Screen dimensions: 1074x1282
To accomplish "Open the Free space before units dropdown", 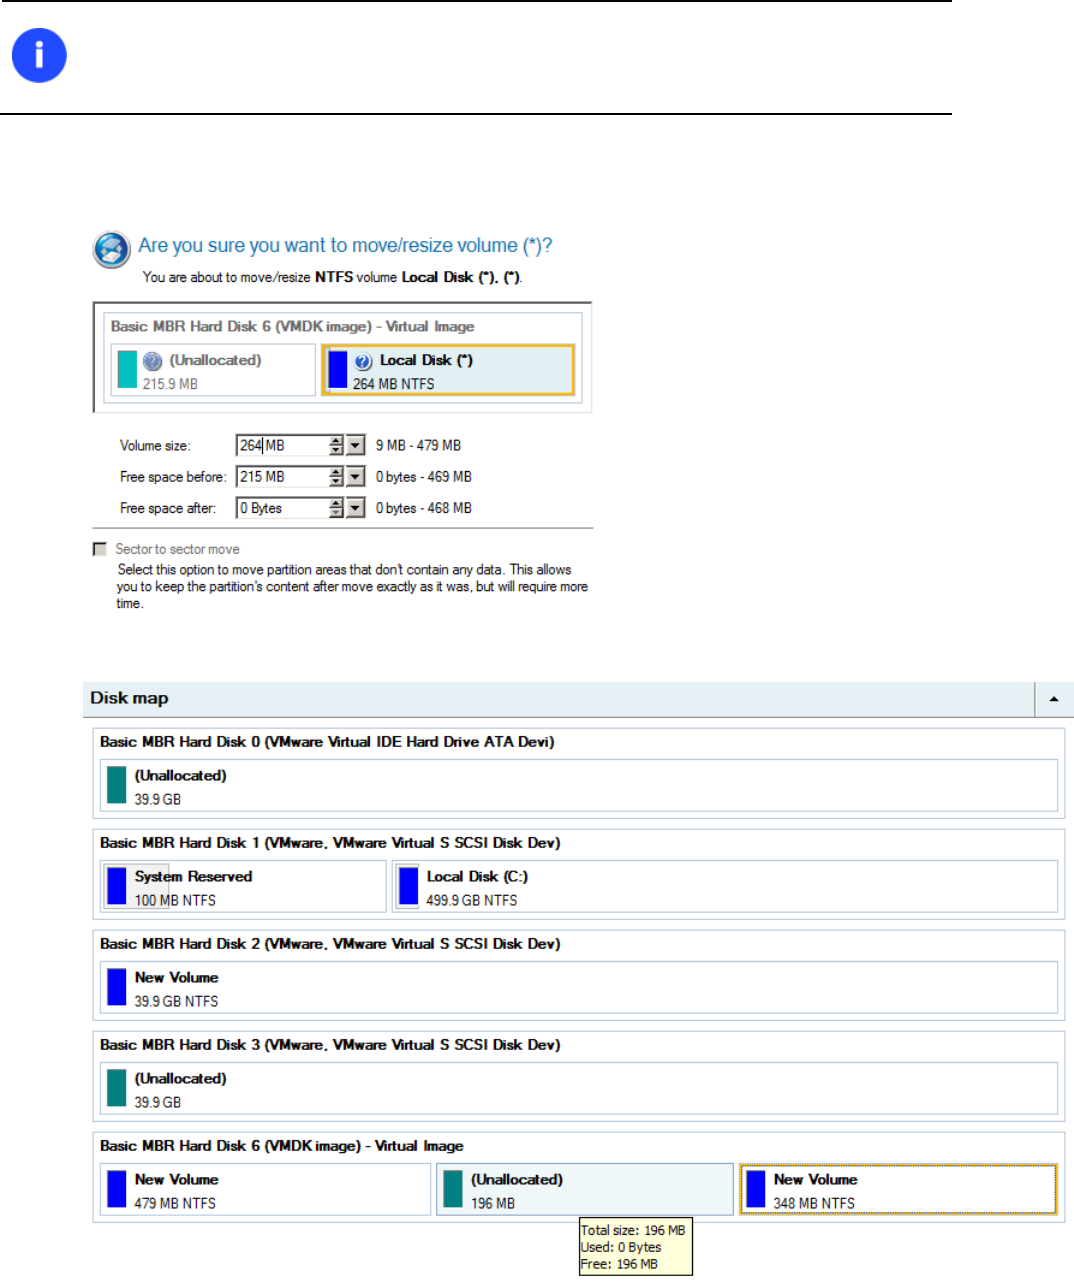I will point(356,477).
